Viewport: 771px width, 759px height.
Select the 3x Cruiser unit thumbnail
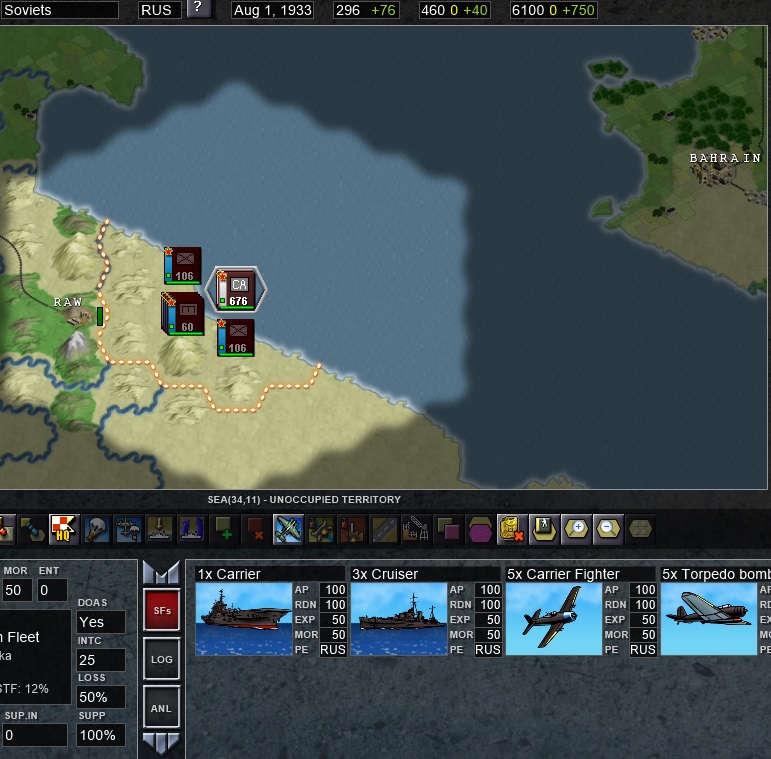pos(399,619)
